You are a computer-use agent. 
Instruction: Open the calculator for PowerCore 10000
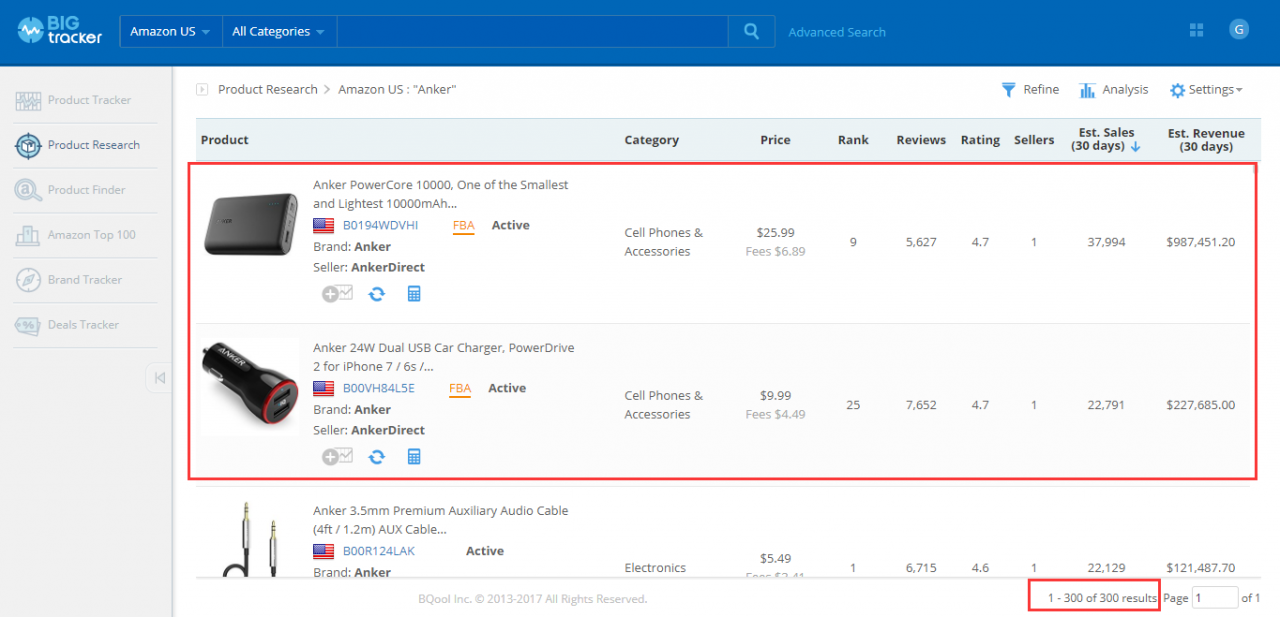[414, 294]
